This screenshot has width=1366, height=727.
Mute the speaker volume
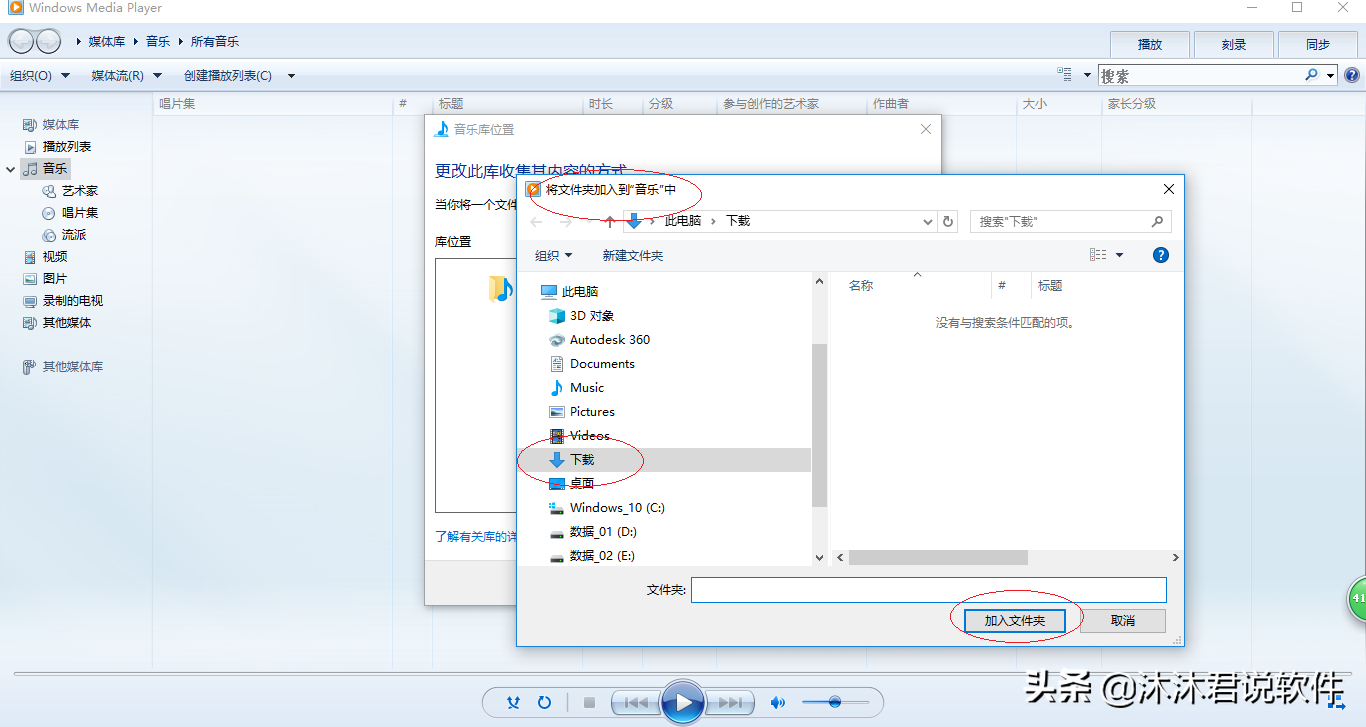(777, 702)
